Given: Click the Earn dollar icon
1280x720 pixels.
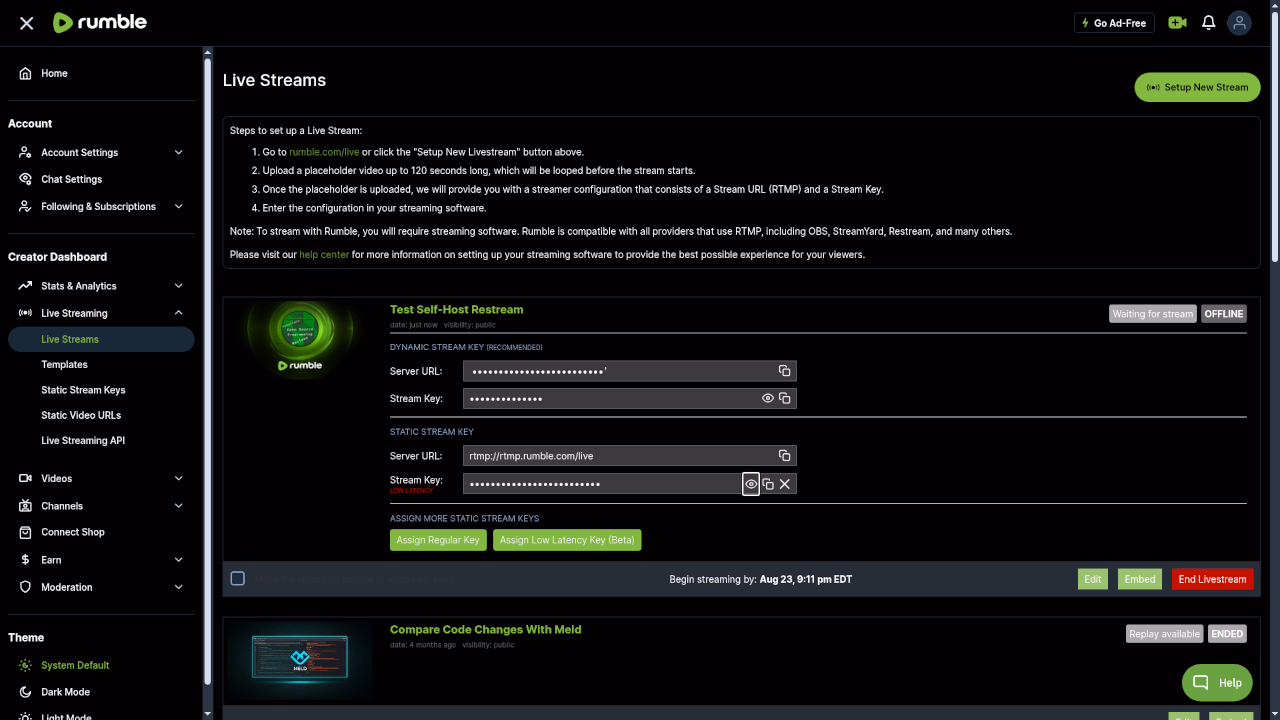Looking at the screenshot, I should coord(25,560).
